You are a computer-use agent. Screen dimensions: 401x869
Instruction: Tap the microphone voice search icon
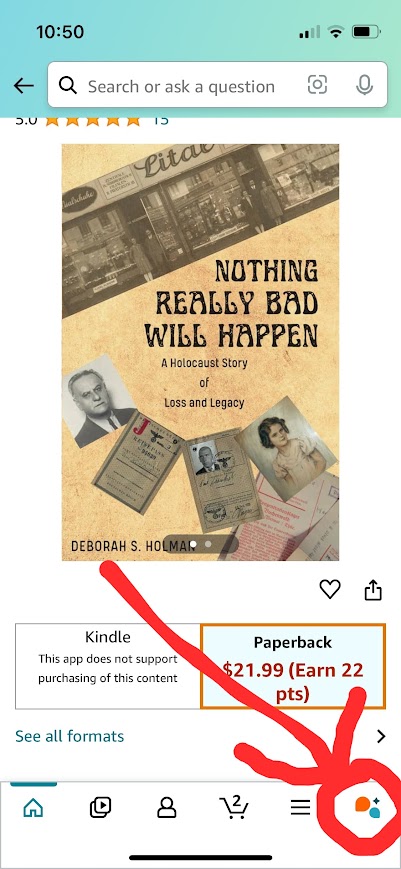pyautogui.click(x=364, y=85)
